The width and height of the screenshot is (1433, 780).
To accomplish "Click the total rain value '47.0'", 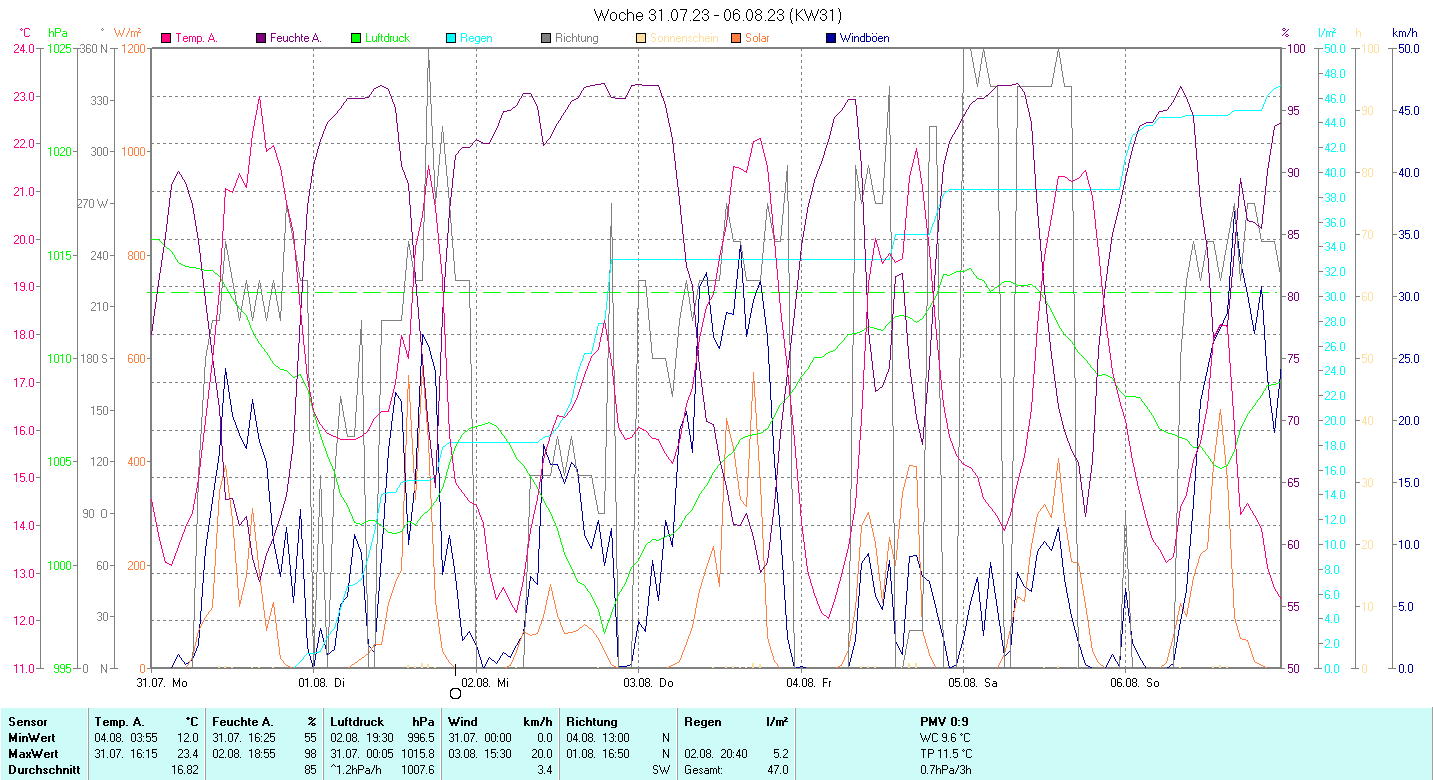I will (776, 769).
